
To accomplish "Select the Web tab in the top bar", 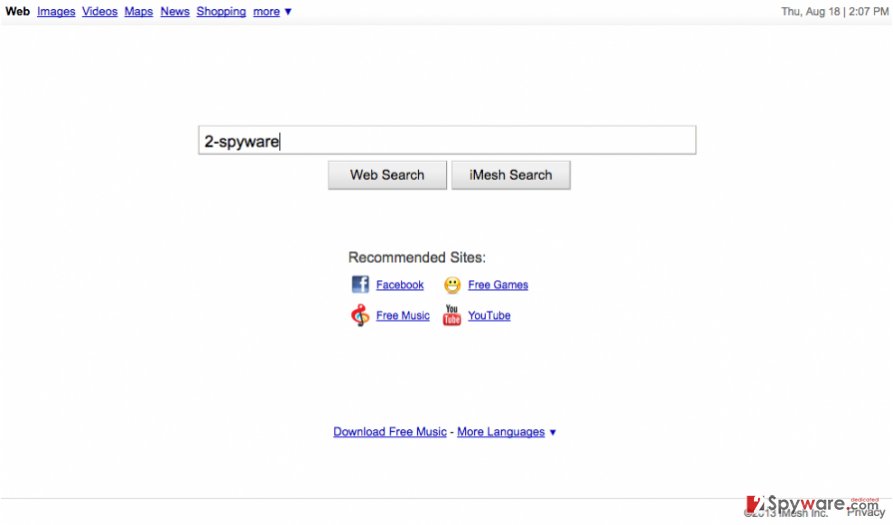I will [x=18, y=11].
